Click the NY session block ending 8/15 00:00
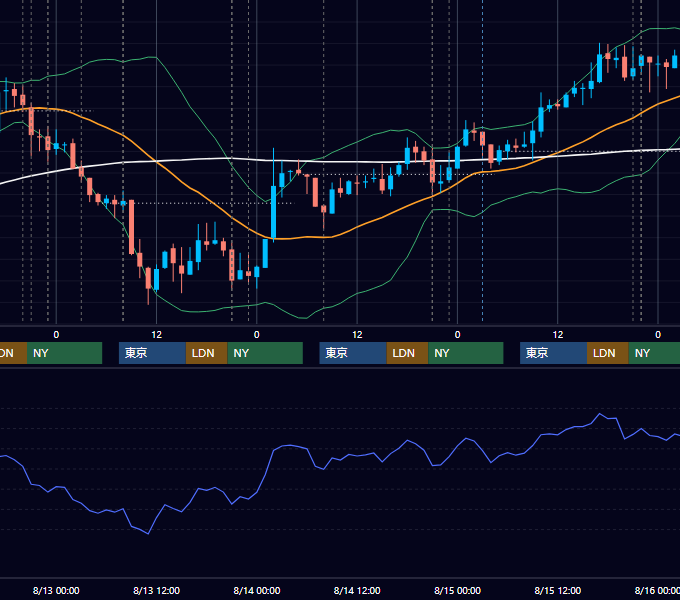680x600 pixels. pos(466,353)
